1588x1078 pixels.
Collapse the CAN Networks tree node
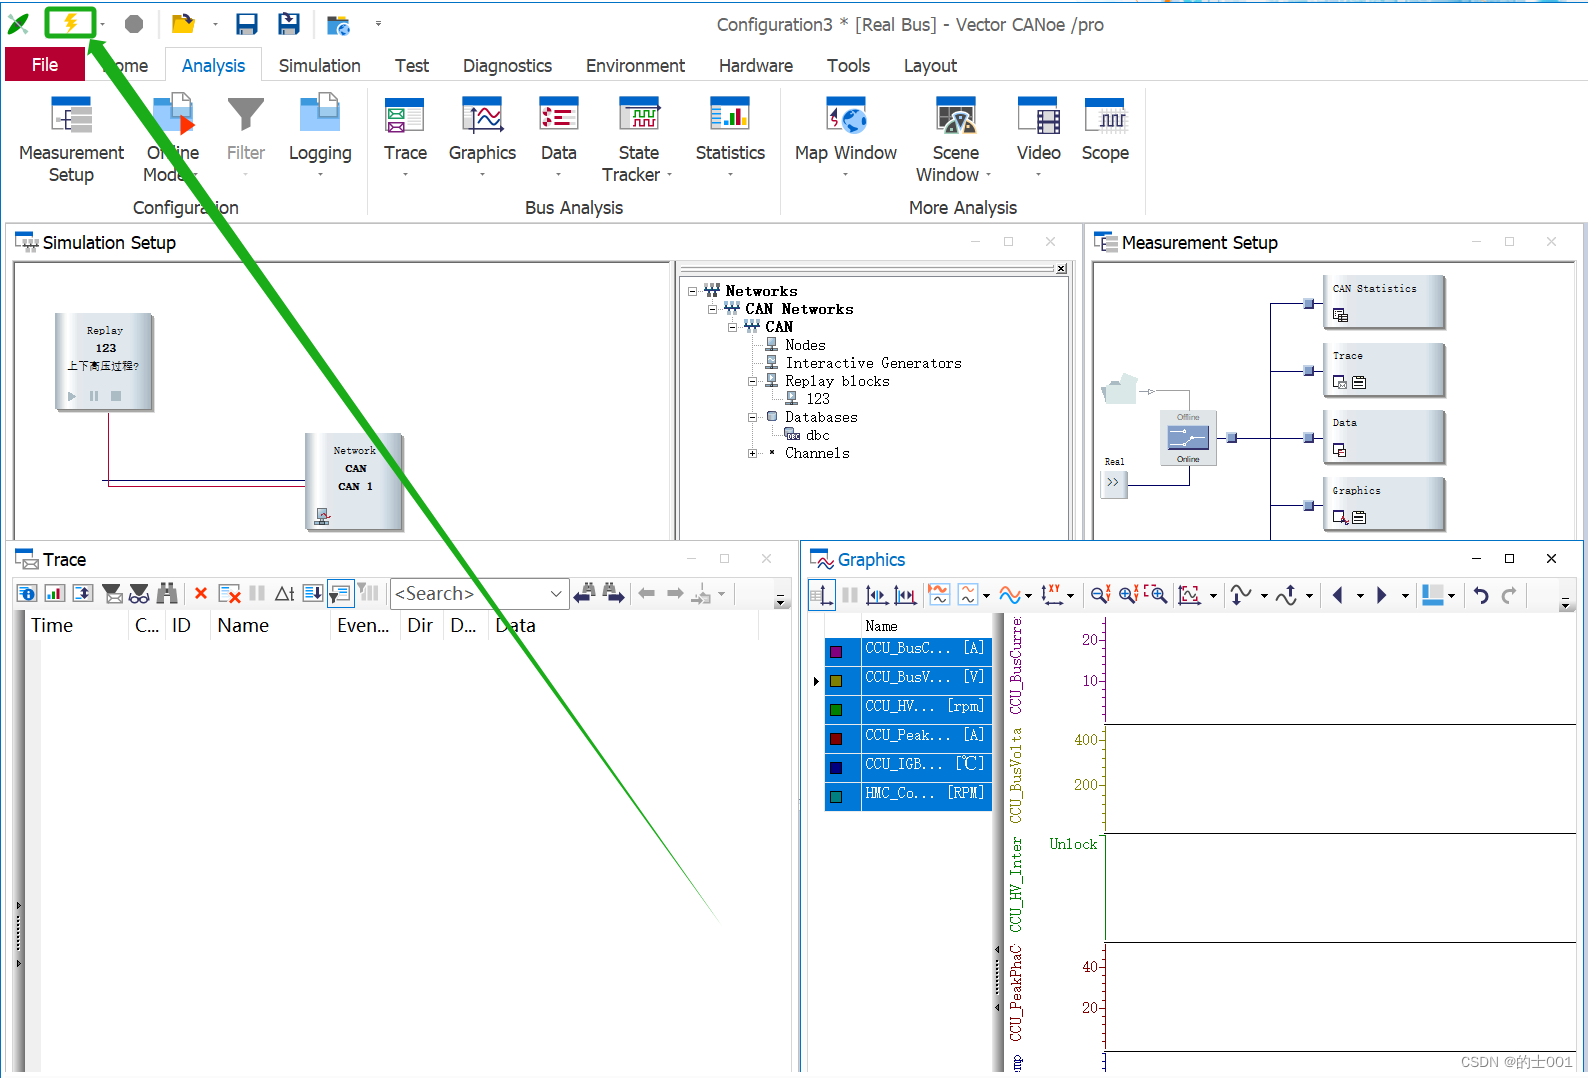[713, 309]
